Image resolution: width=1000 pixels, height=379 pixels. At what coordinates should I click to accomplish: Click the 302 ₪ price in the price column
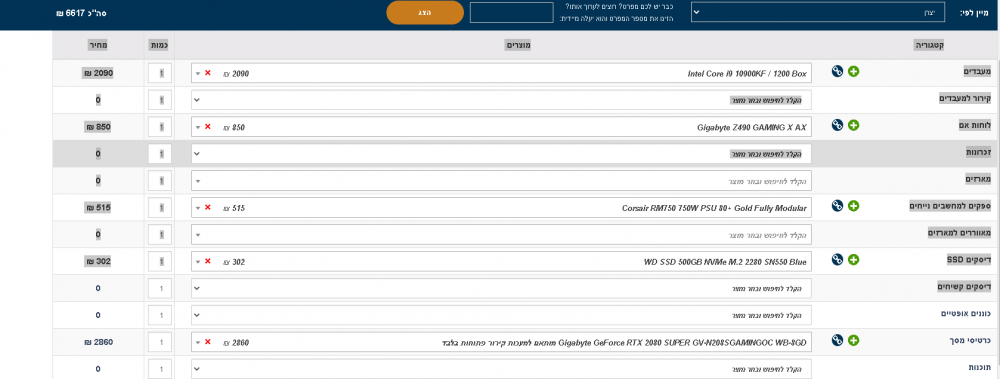pyautogui.click(x=98, y=262)
